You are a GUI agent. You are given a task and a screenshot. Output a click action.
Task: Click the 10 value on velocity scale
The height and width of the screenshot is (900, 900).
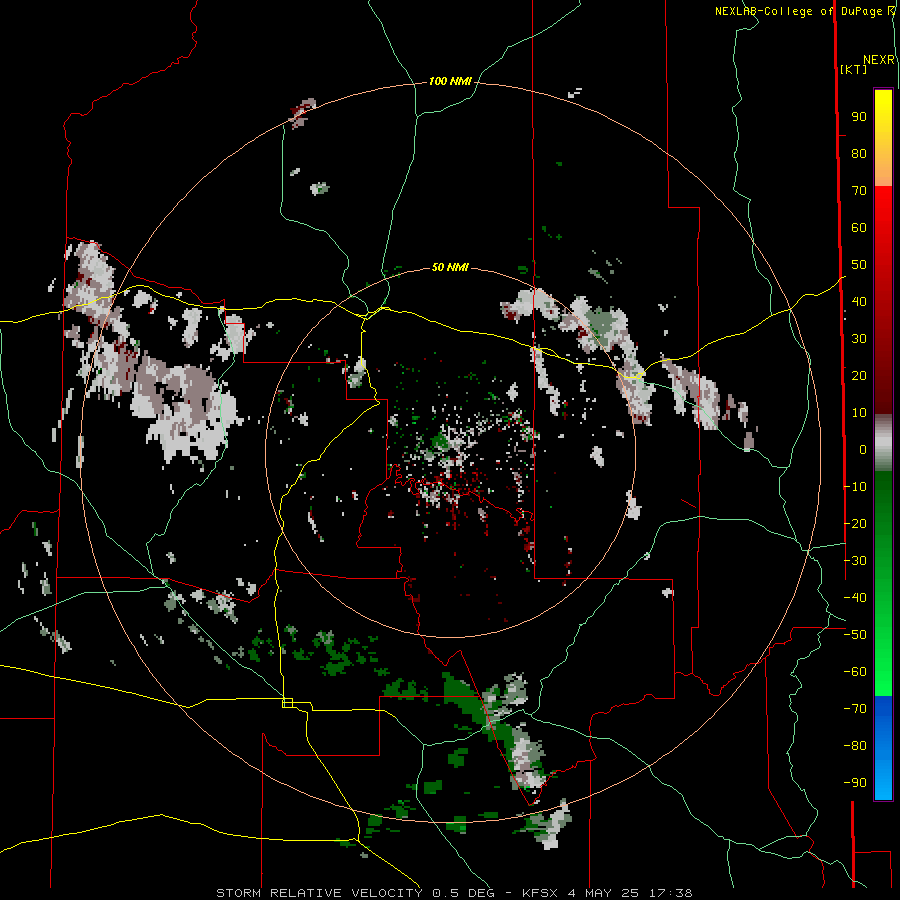tap(859, 413)
